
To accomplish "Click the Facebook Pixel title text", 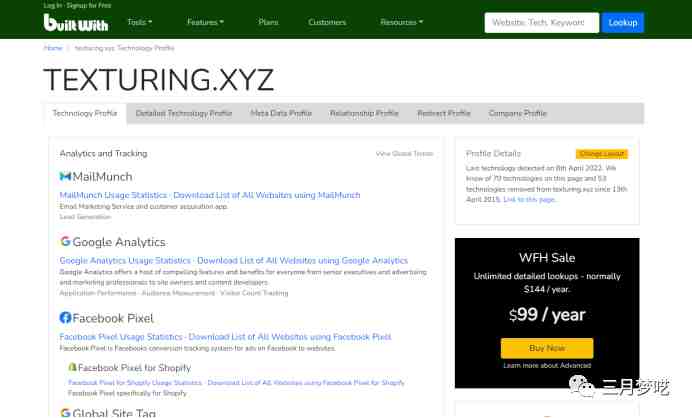I will pyautogui.click(x=113, y=318).
